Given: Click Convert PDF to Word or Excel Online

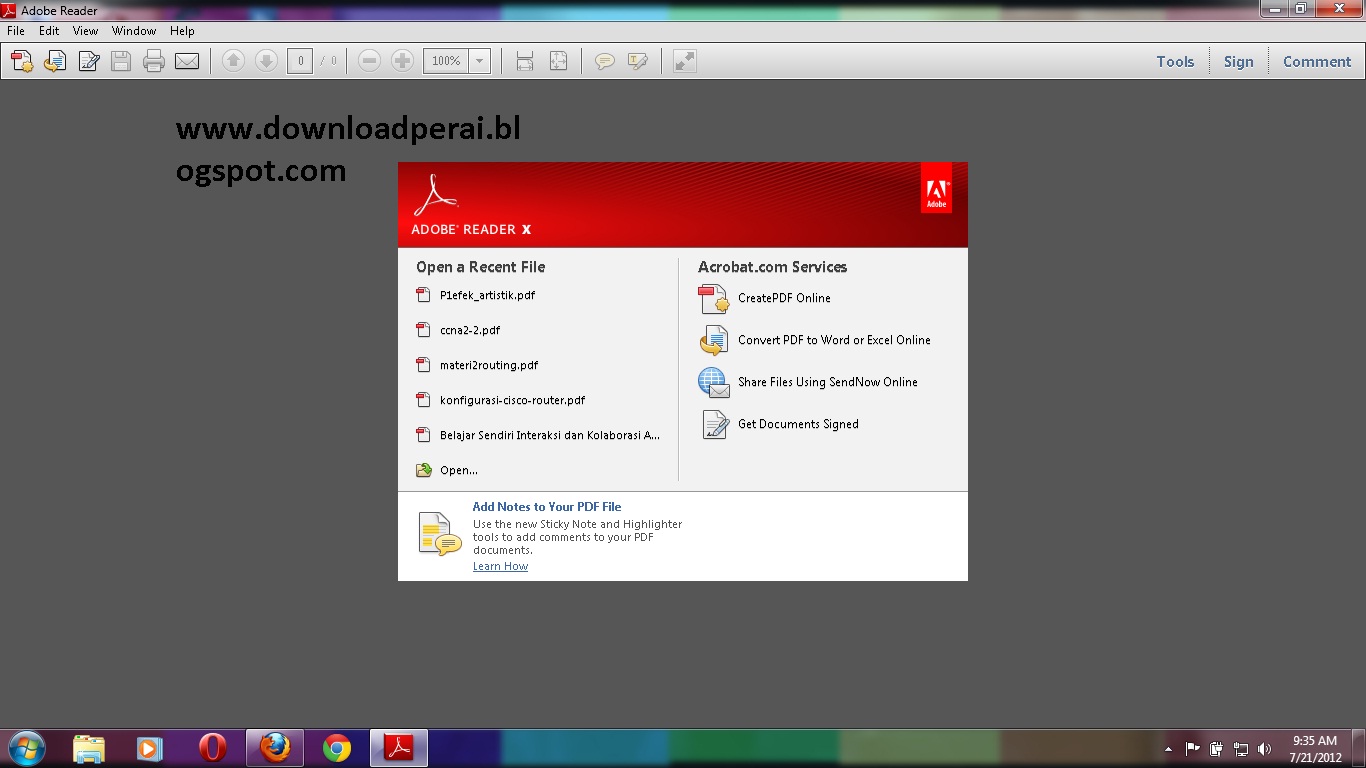Looking at the screenshot, I should pos(834,340).
